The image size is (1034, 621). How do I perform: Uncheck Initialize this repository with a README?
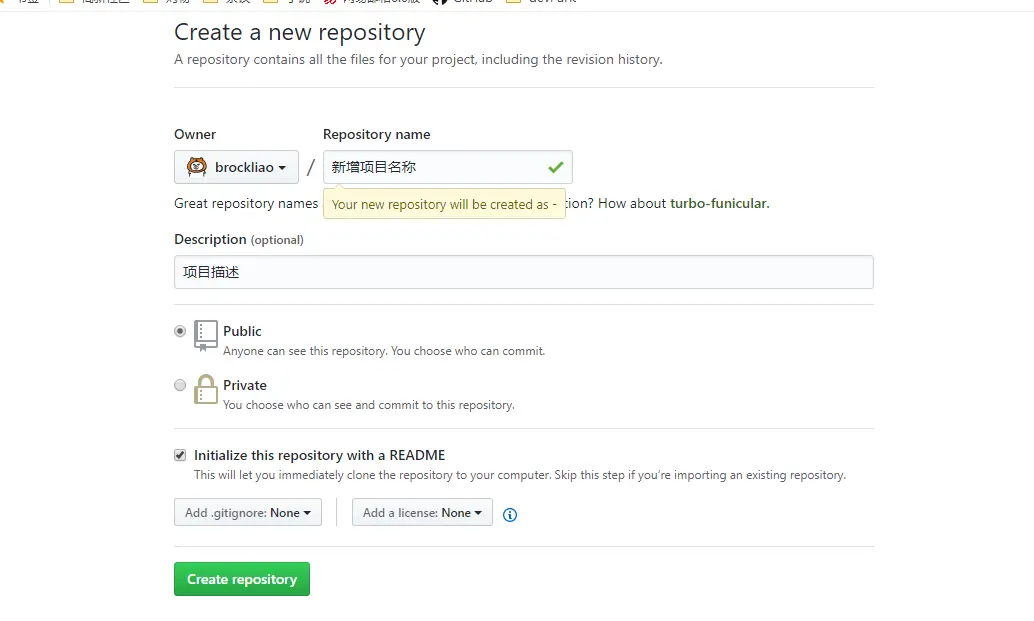pos(180,455)
